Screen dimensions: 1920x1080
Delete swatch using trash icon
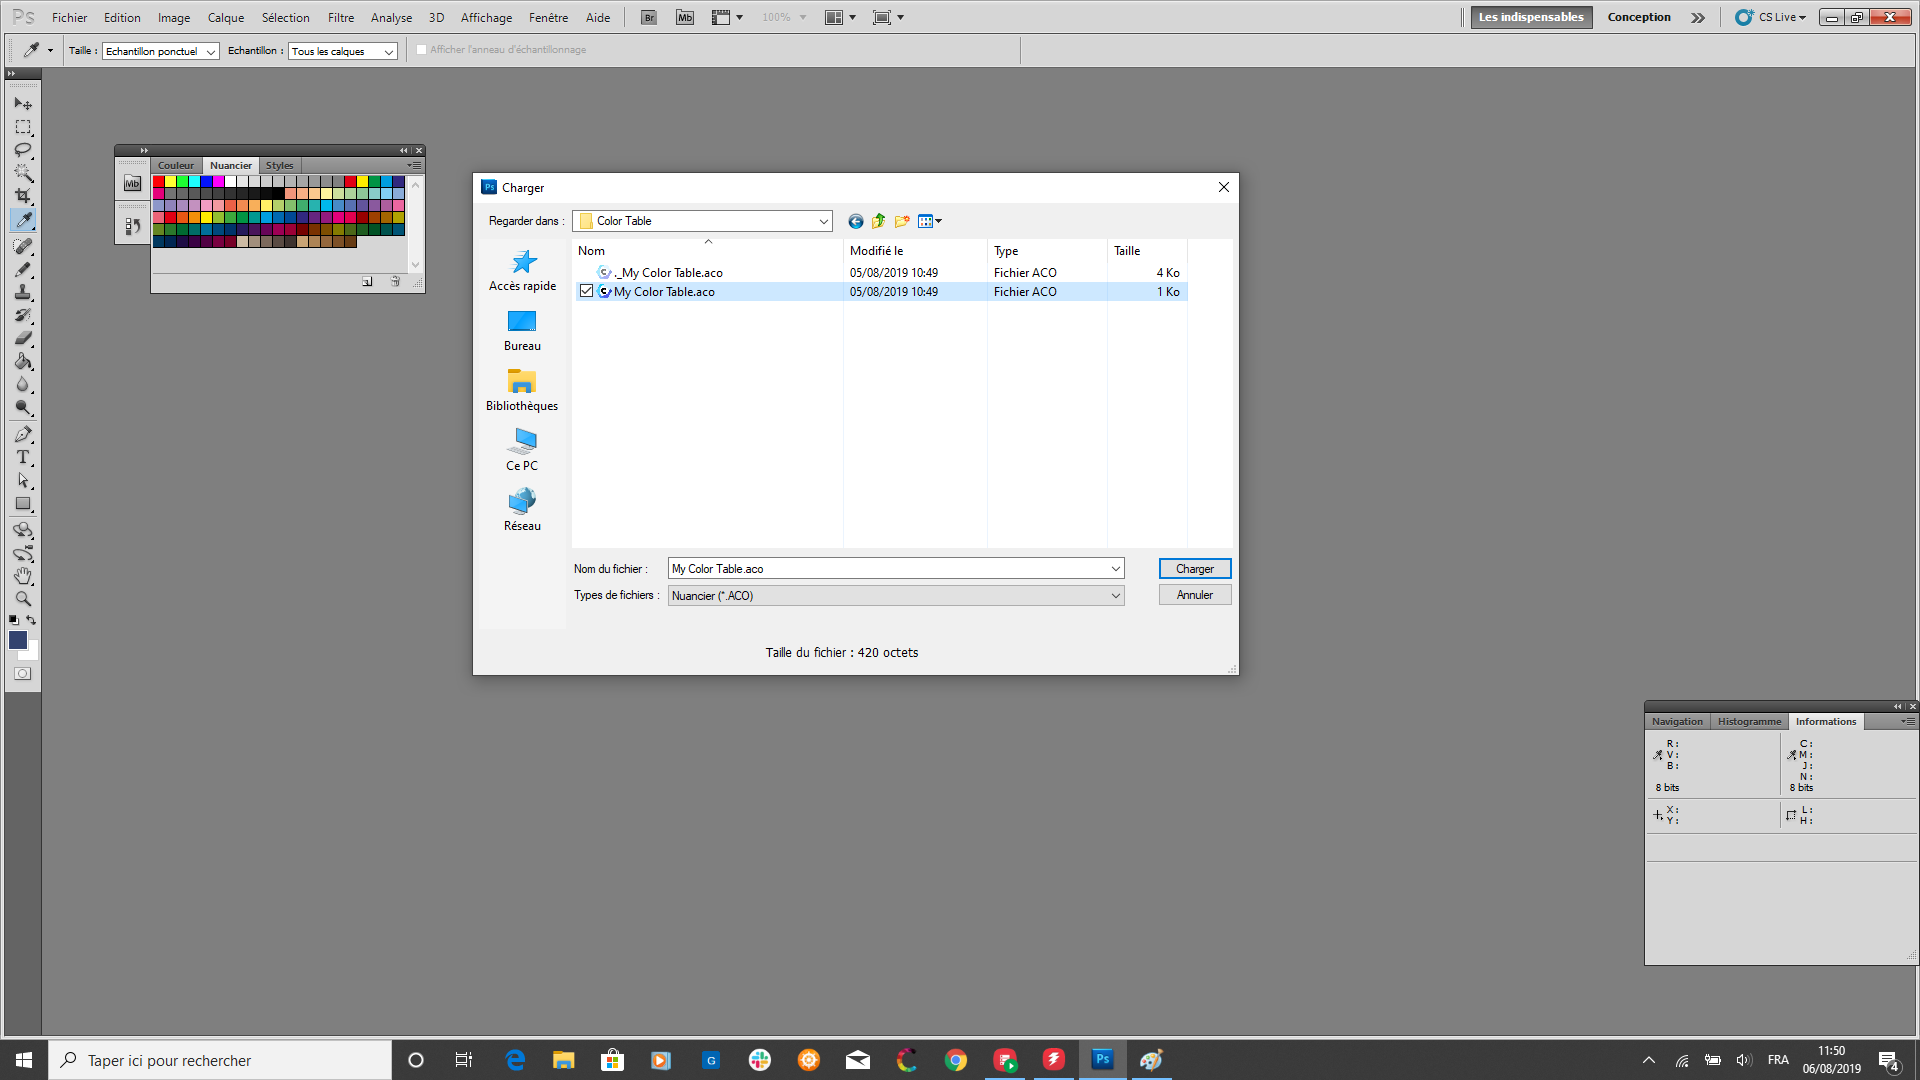(395, 282)
